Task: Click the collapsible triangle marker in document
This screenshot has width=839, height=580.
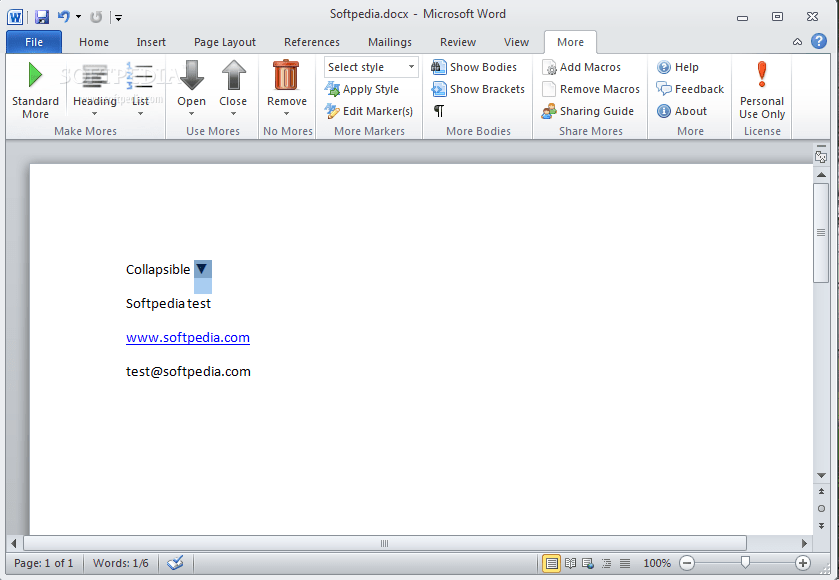Action: click(202, 269)
